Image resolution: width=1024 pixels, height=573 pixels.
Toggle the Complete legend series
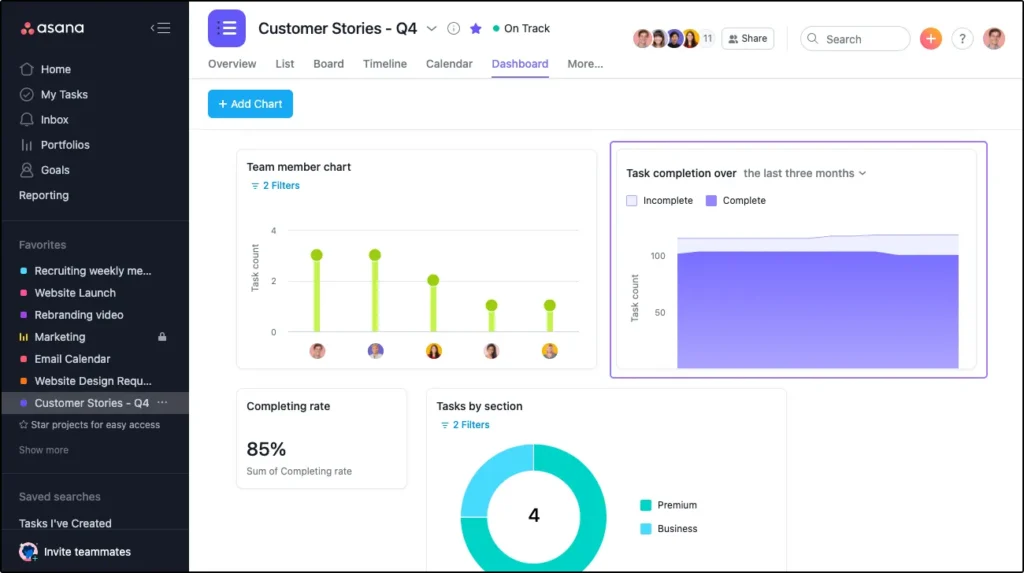[x=712, y=201]
